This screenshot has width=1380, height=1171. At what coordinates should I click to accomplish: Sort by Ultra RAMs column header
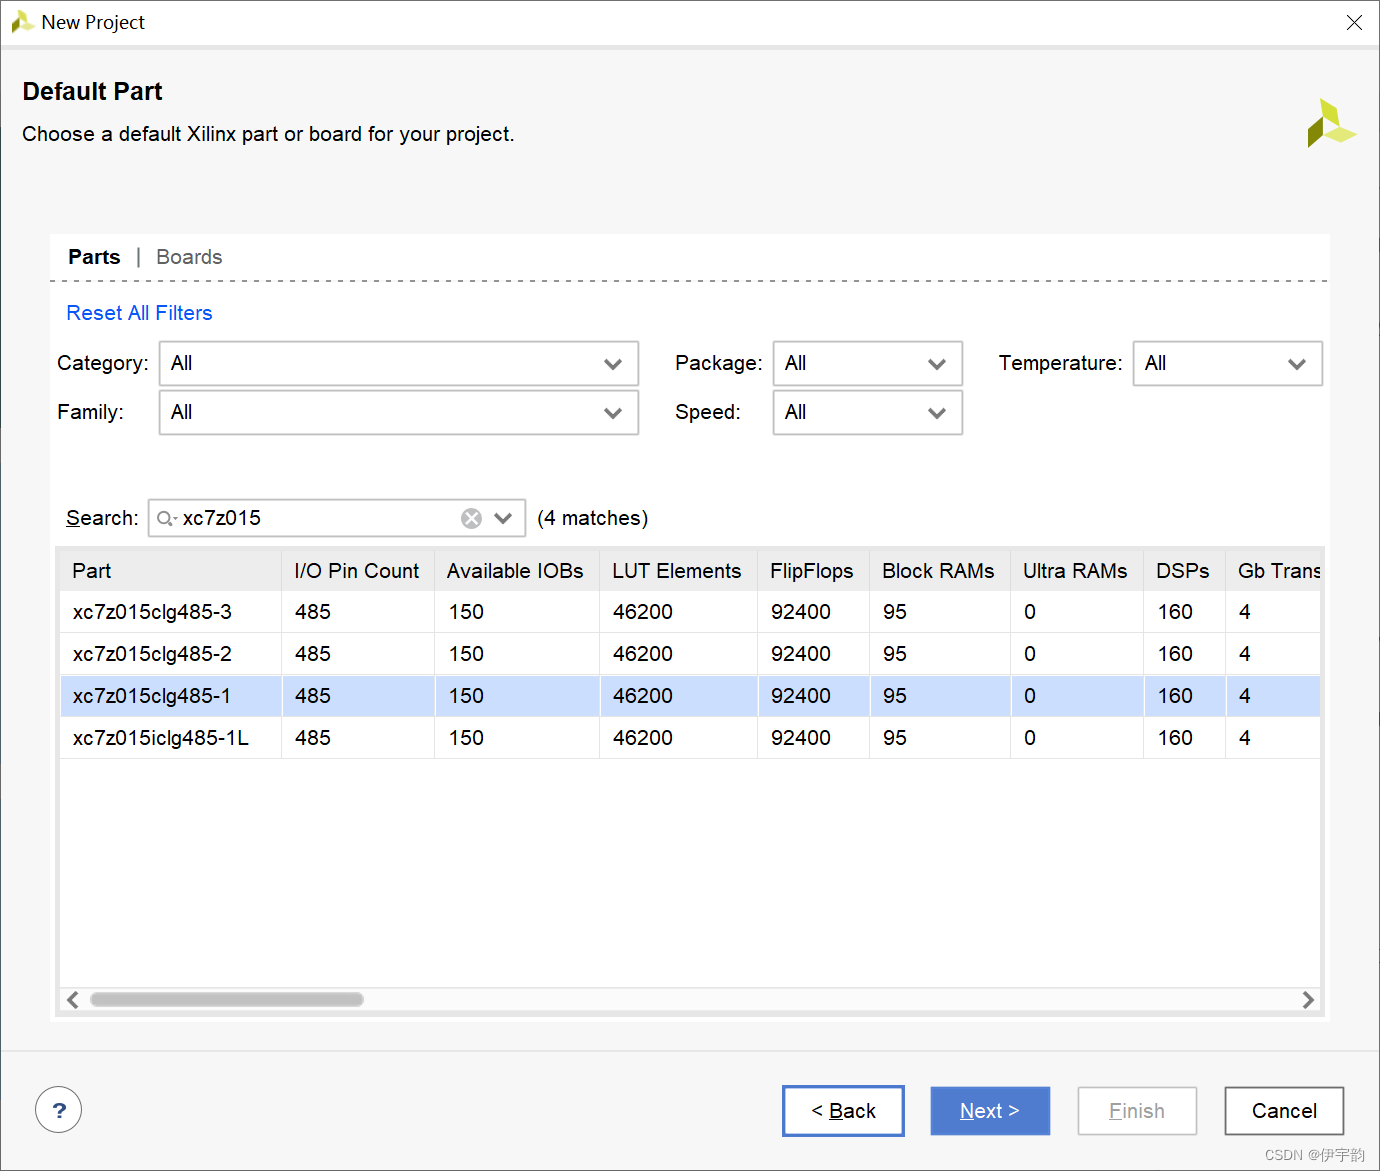click(1076, 571)
